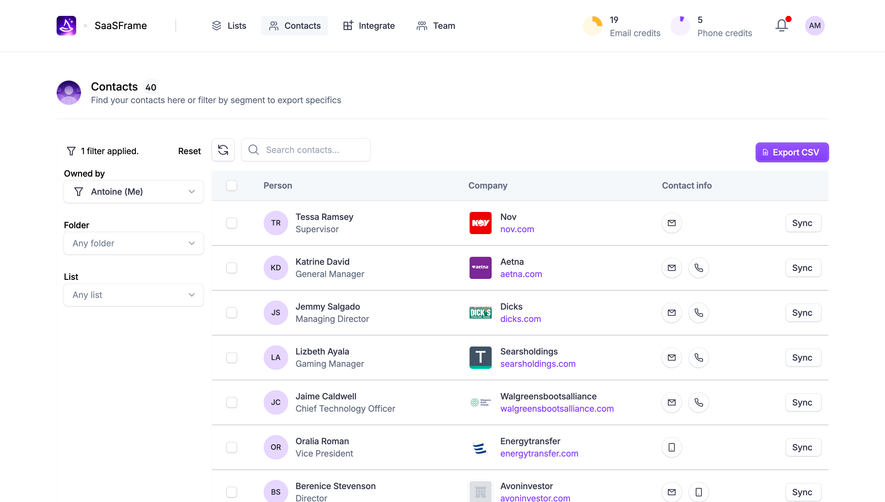Click the mobile icon for Oralia Roman
Image resolution: width=885 pixels, height=502 pixels.
(x=672, y=447)
